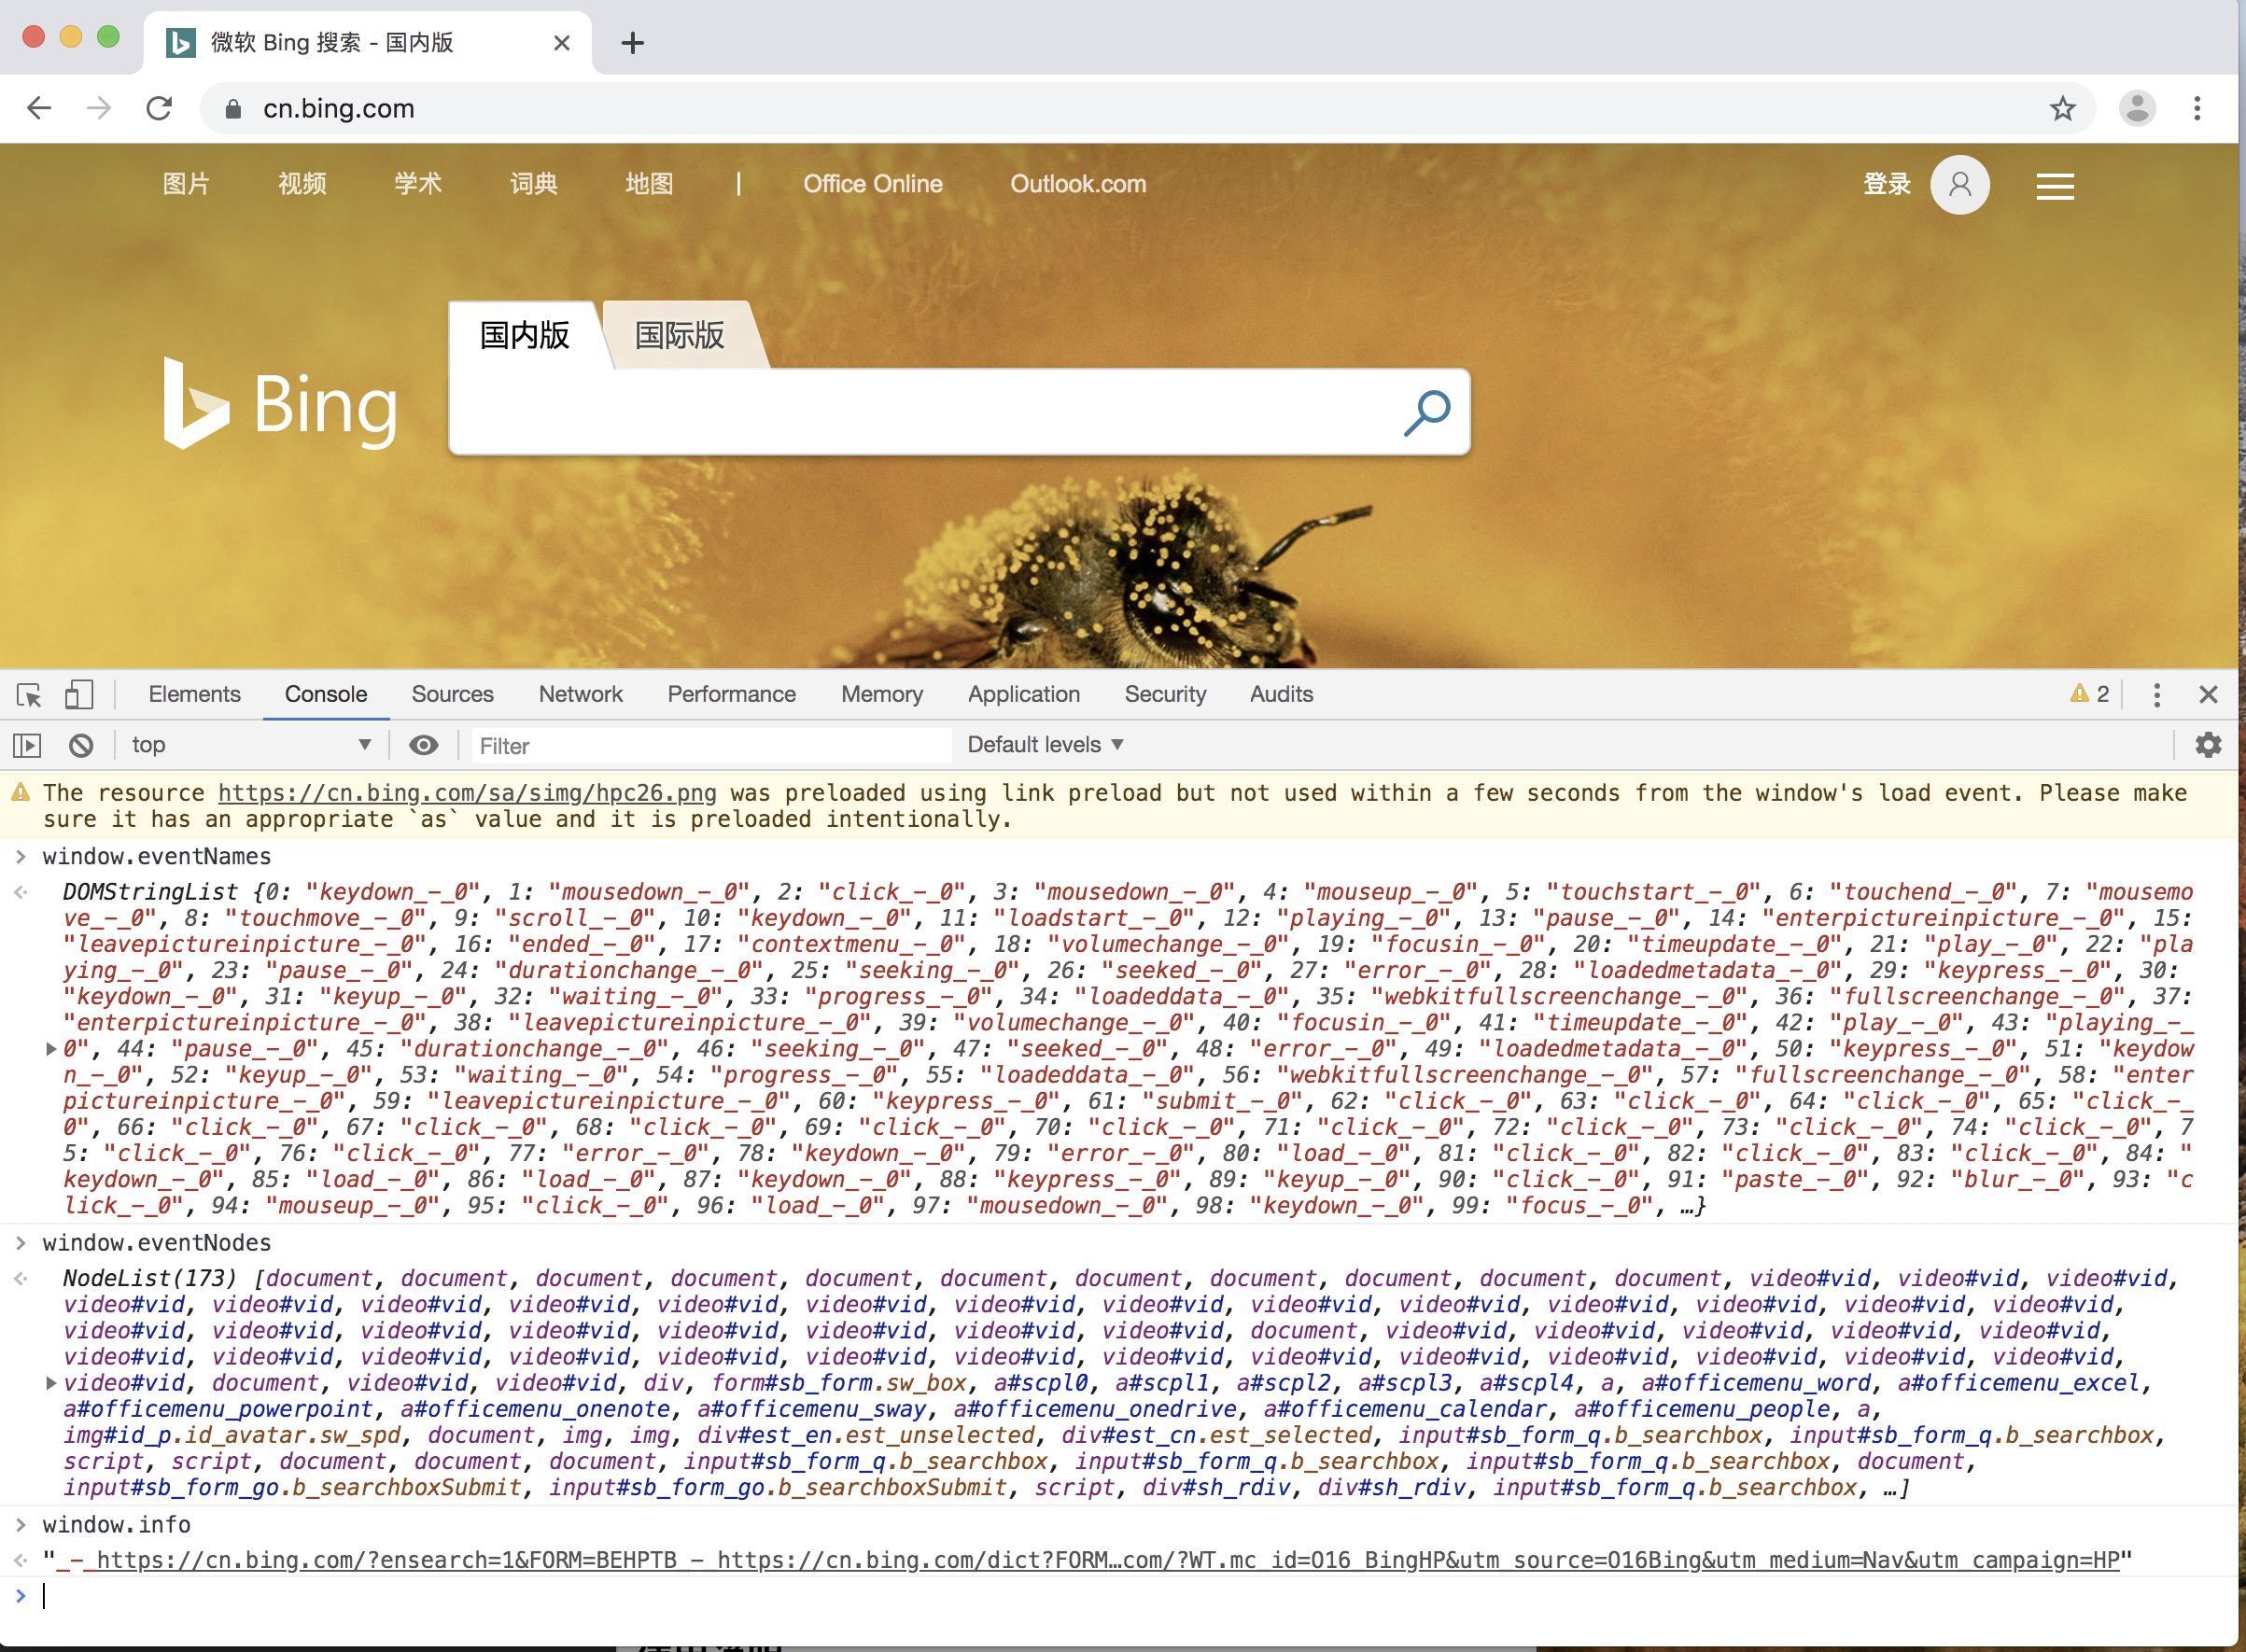The height and width of the screenshot is (1652, 2246).
Task: Bookmark this page with star icon
Action: (2062, 108)
